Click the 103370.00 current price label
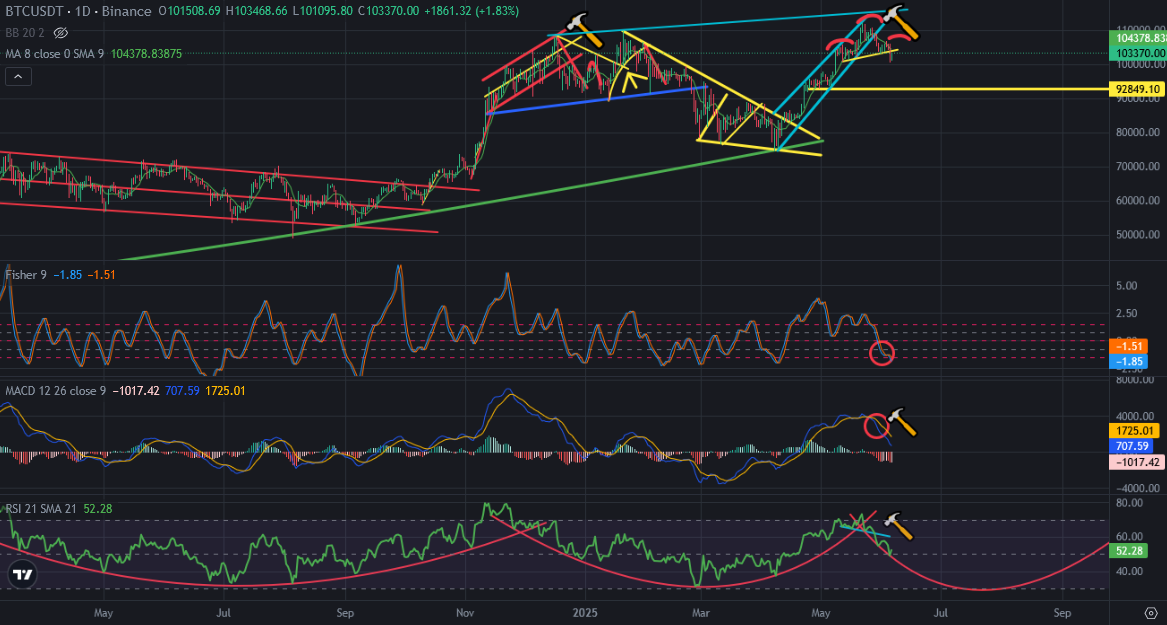 click(1136, 53)
